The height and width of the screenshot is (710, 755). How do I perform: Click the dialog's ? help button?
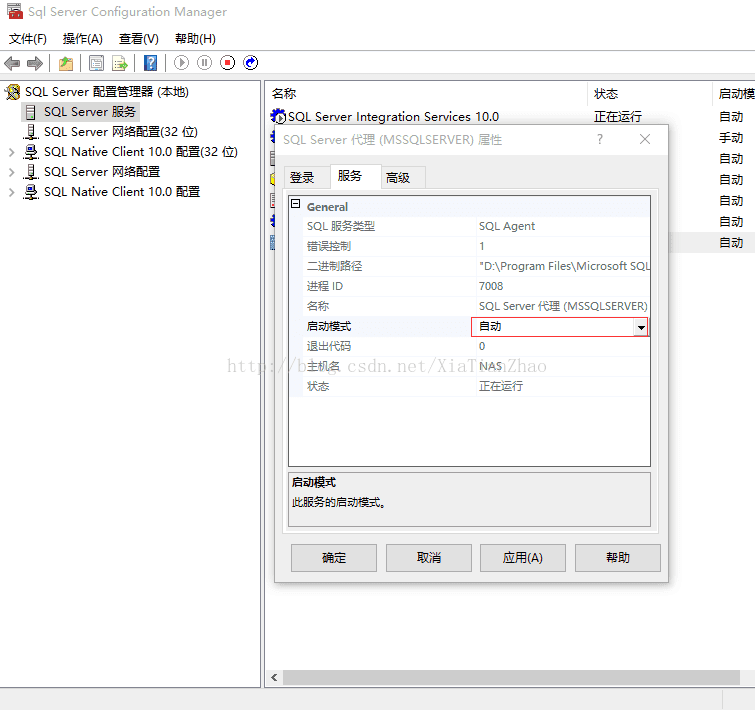tap(599, 140)
